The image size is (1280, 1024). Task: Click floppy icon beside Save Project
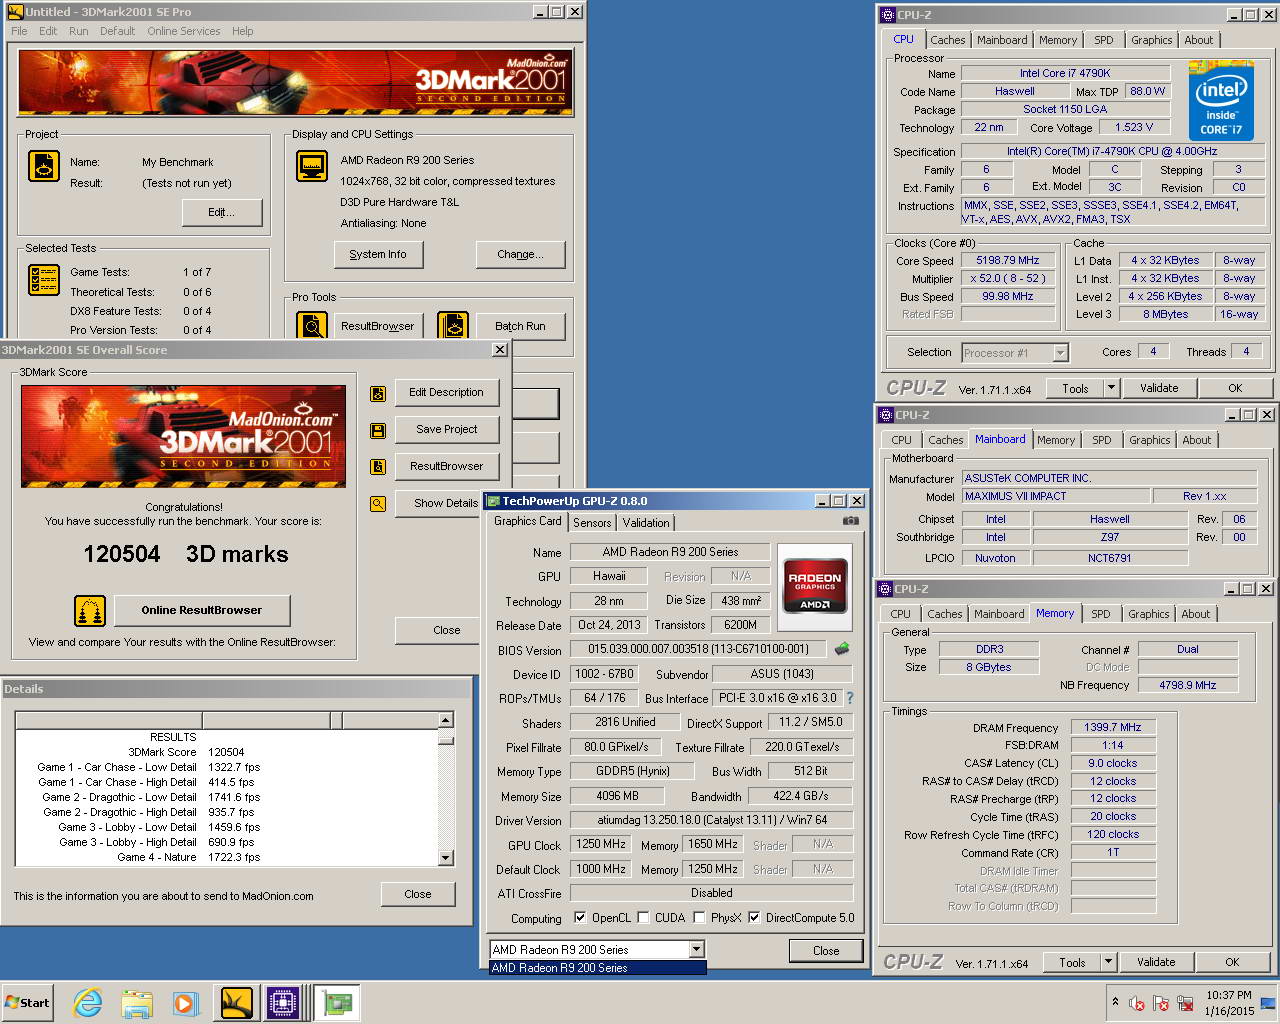coord(378,431)
